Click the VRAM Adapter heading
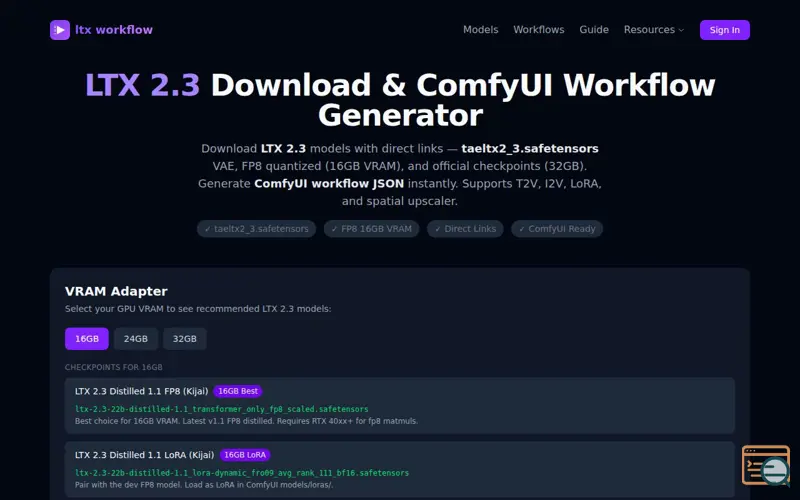Screen dimensions: 800x500 116,291
